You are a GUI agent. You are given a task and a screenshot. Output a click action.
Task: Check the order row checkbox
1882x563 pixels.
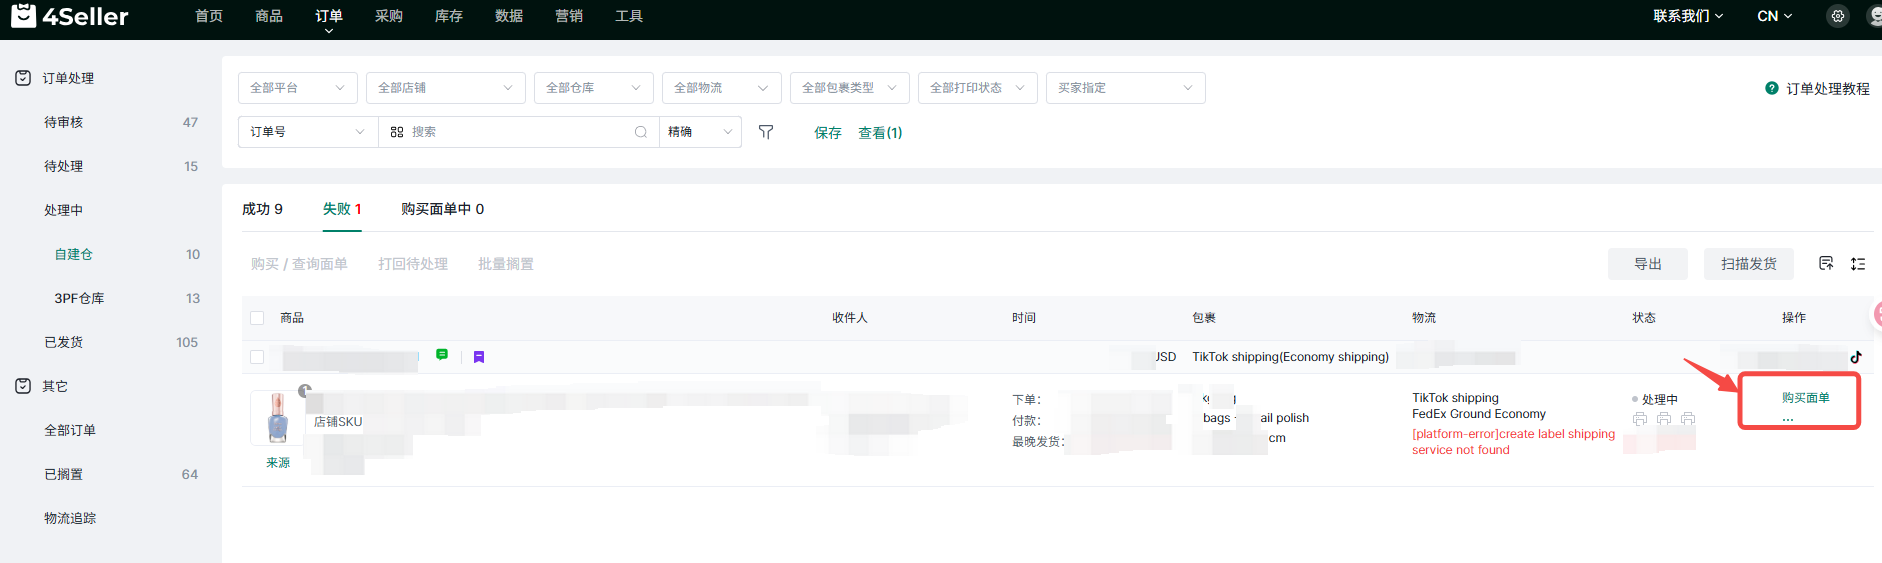pyautogui.click(x=257, y=357)
